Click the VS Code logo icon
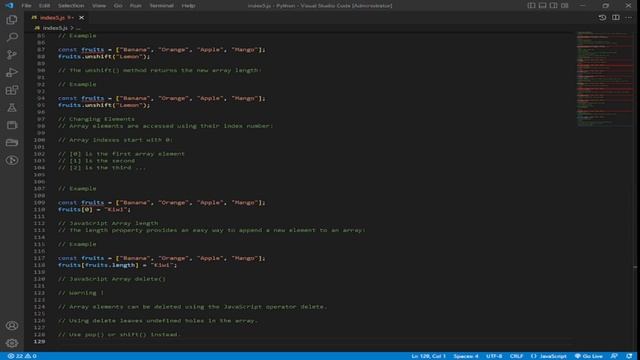The width and height of the screenshot is (640, 360). (9, 5)
